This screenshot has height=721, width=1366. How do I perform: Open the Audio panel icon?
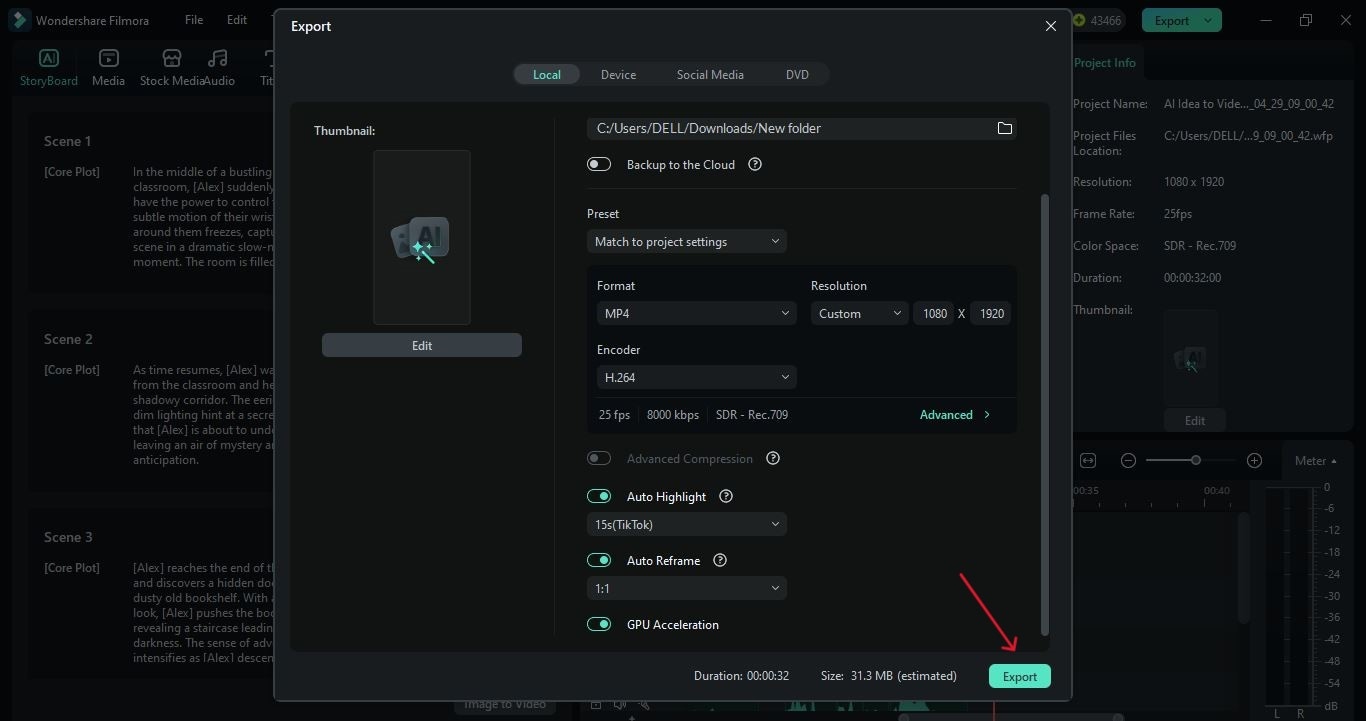[218, 58]
